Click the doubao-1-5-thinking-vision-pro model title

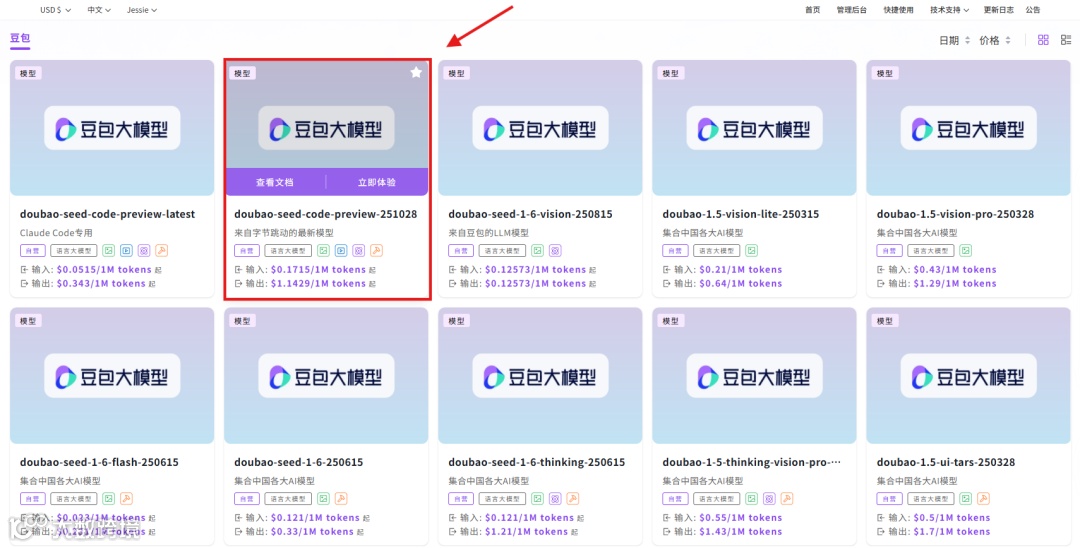(x=751, y=462)
